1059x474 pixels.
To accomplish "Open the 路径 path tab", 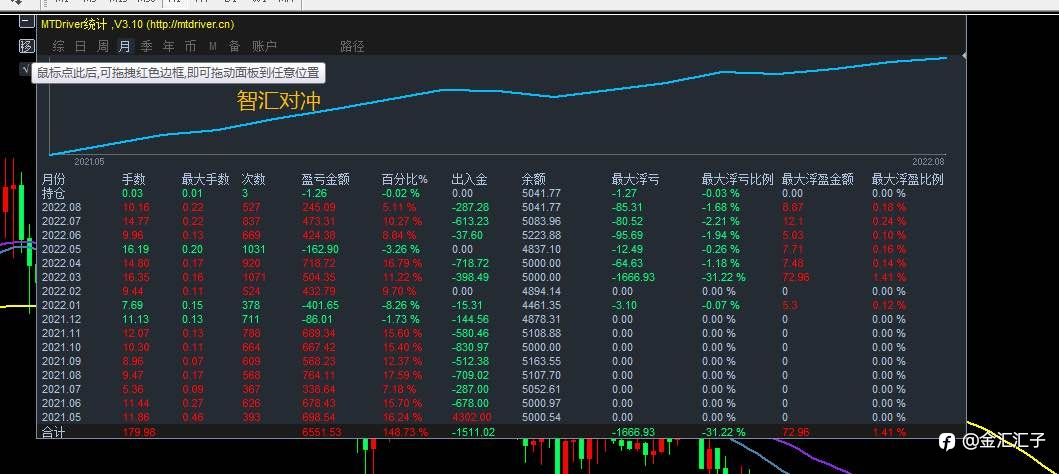I will [x=352, y=47].
